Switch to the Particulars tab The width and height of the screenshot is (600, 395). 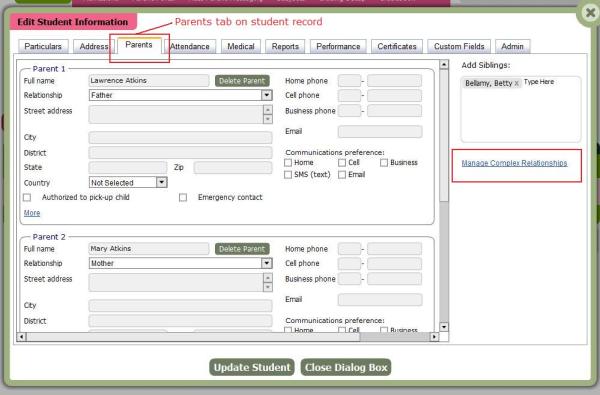tap(43, 46)
